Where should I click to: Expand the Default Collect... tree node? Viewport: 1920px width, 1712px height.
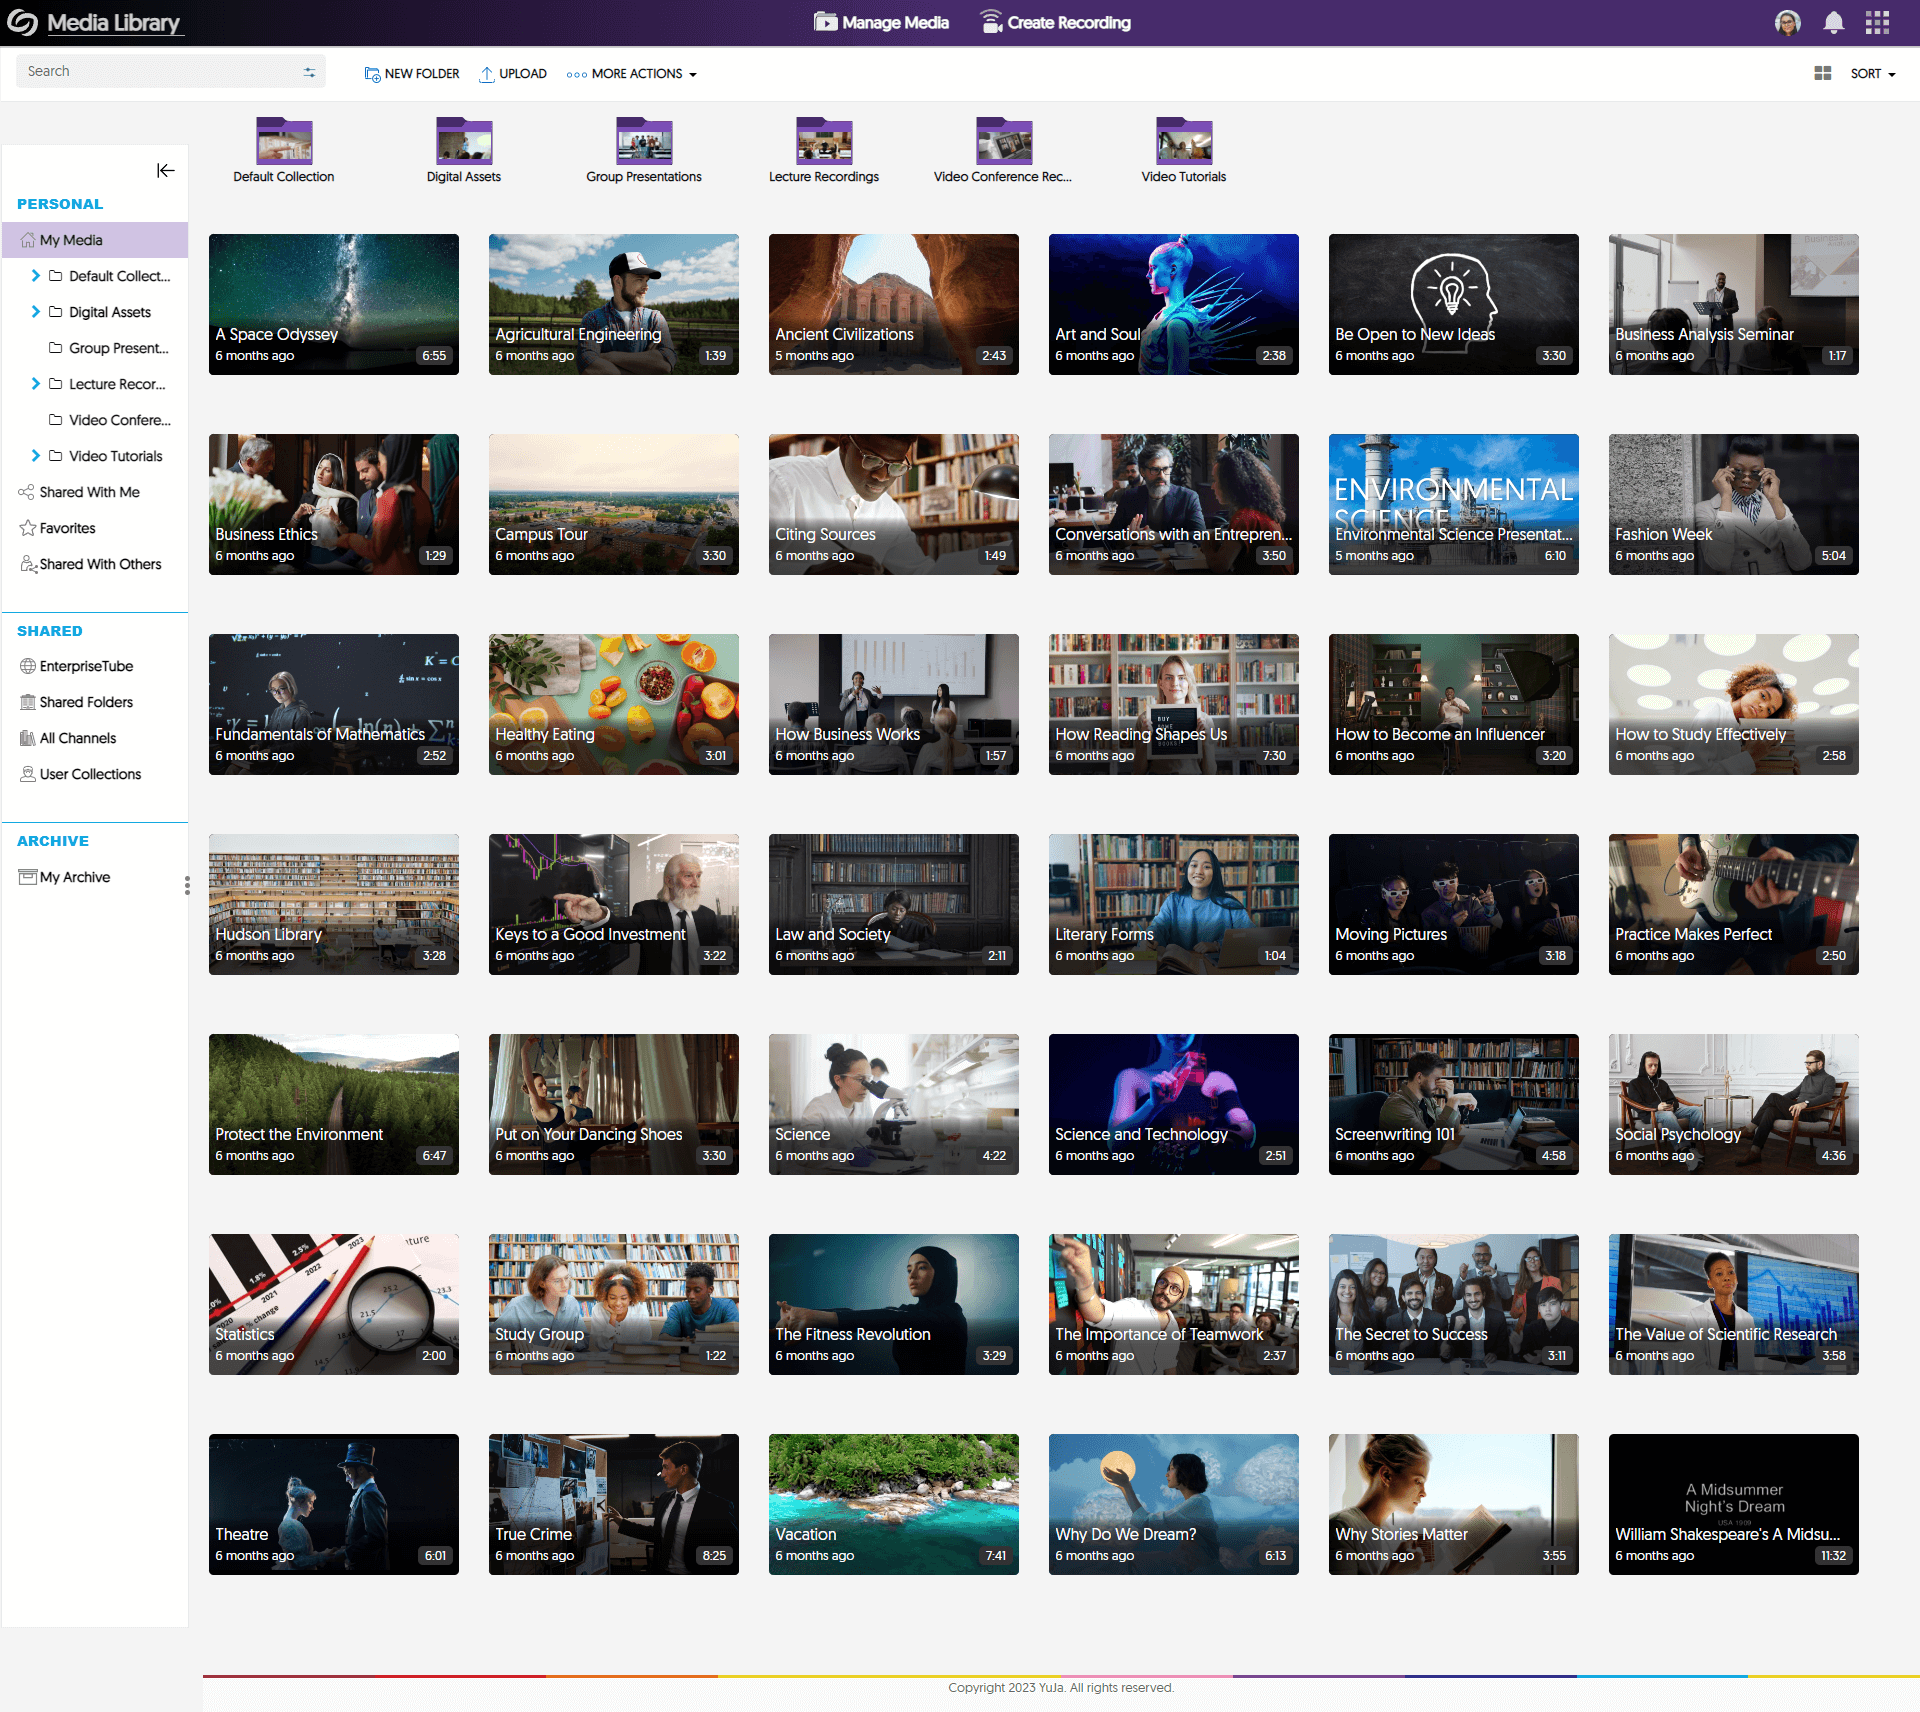pos(36,276)
